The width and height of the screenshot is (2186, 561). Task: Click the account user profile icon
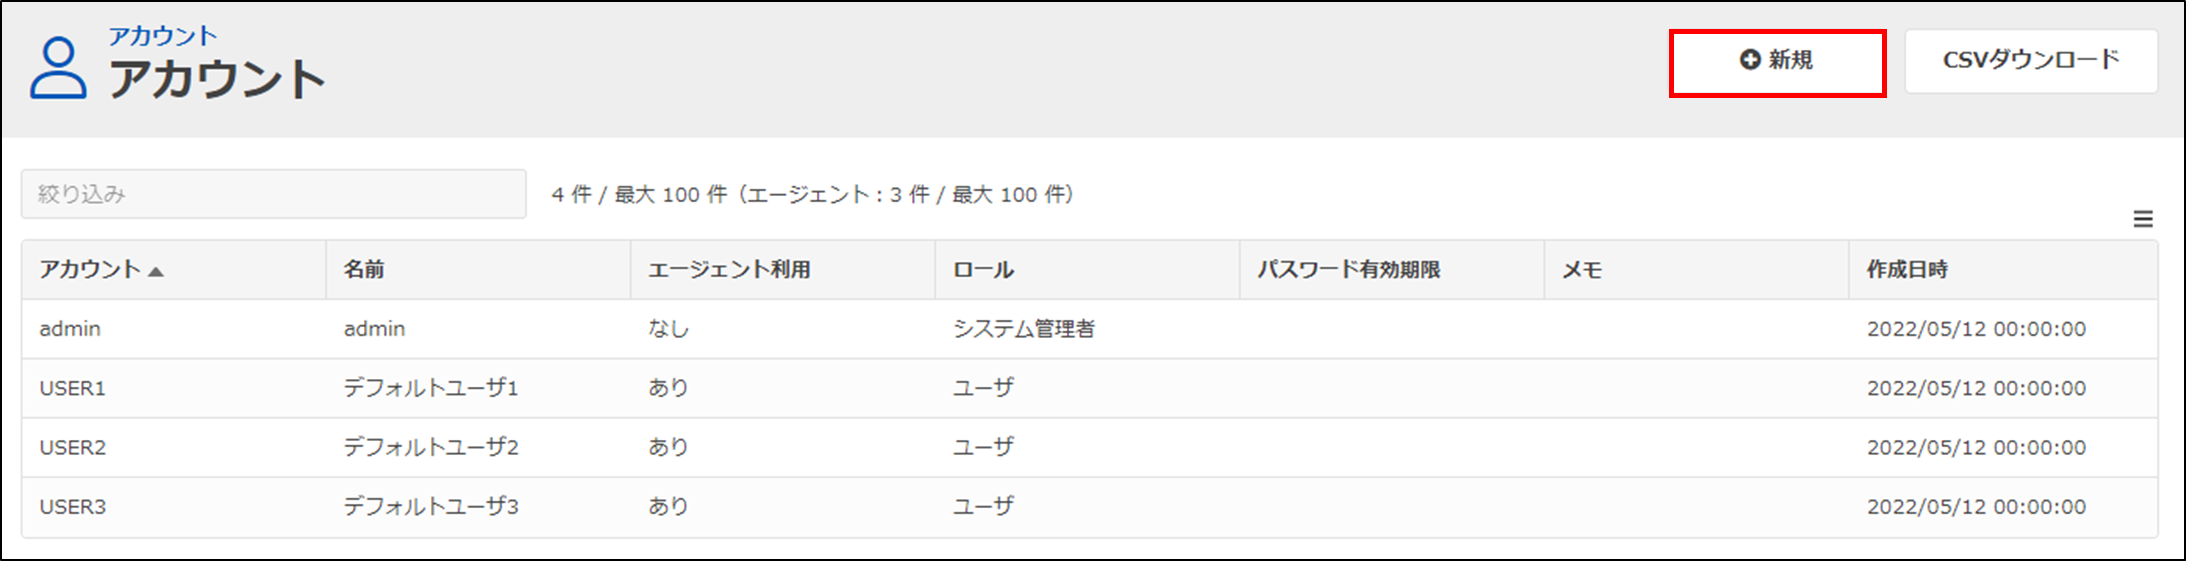click(x=58, y=68)
